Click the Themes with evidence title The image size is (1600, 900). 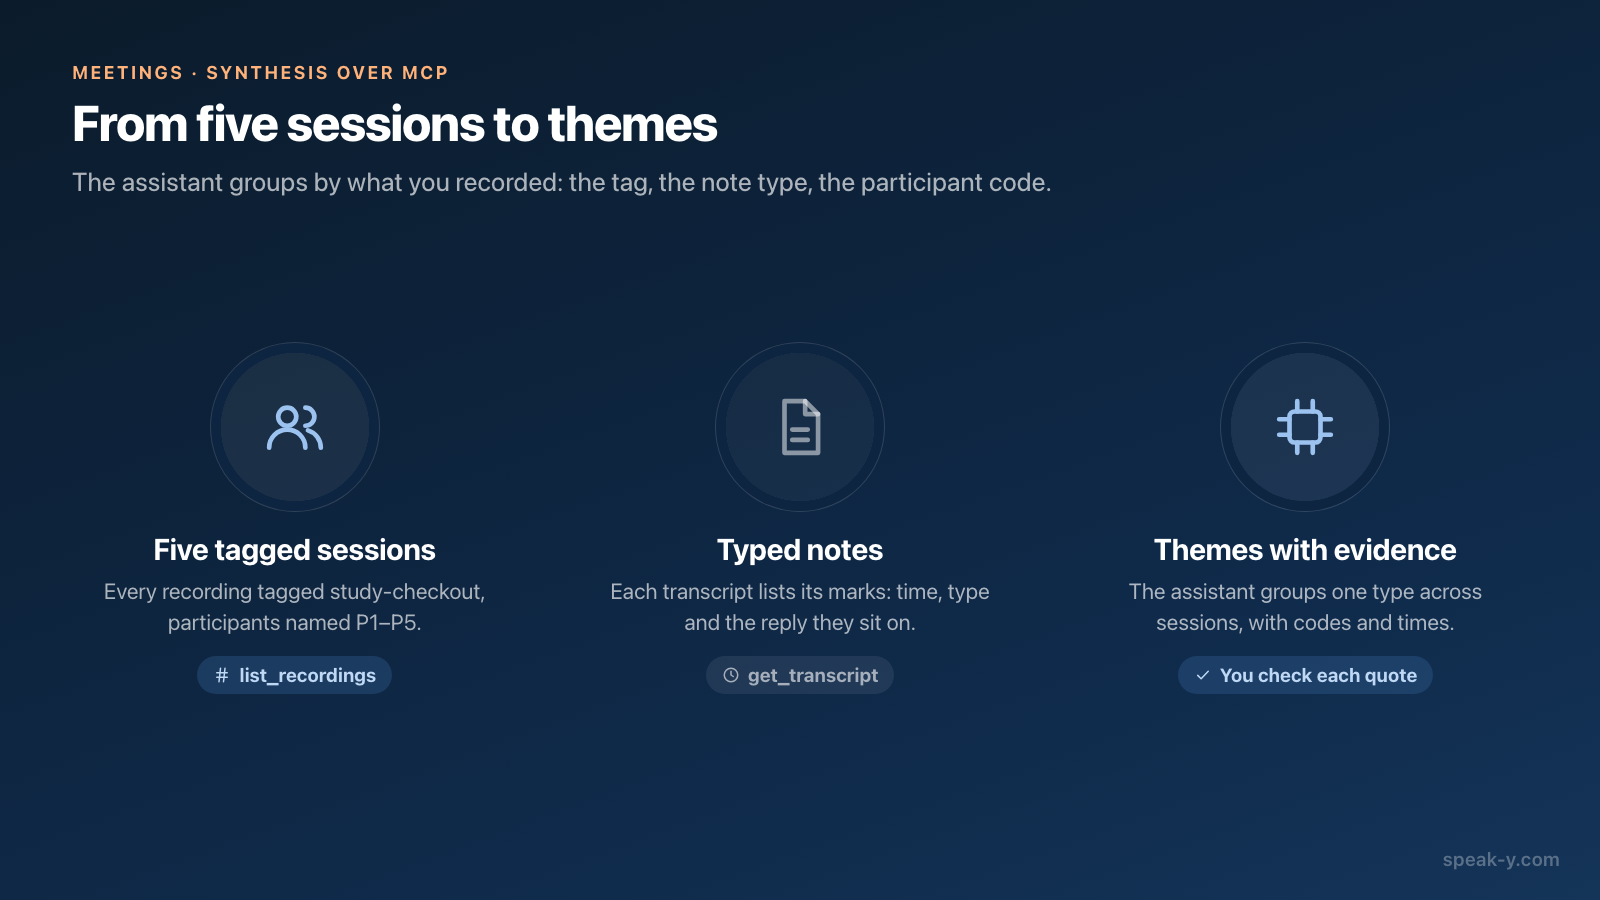tap(1305, 550)
